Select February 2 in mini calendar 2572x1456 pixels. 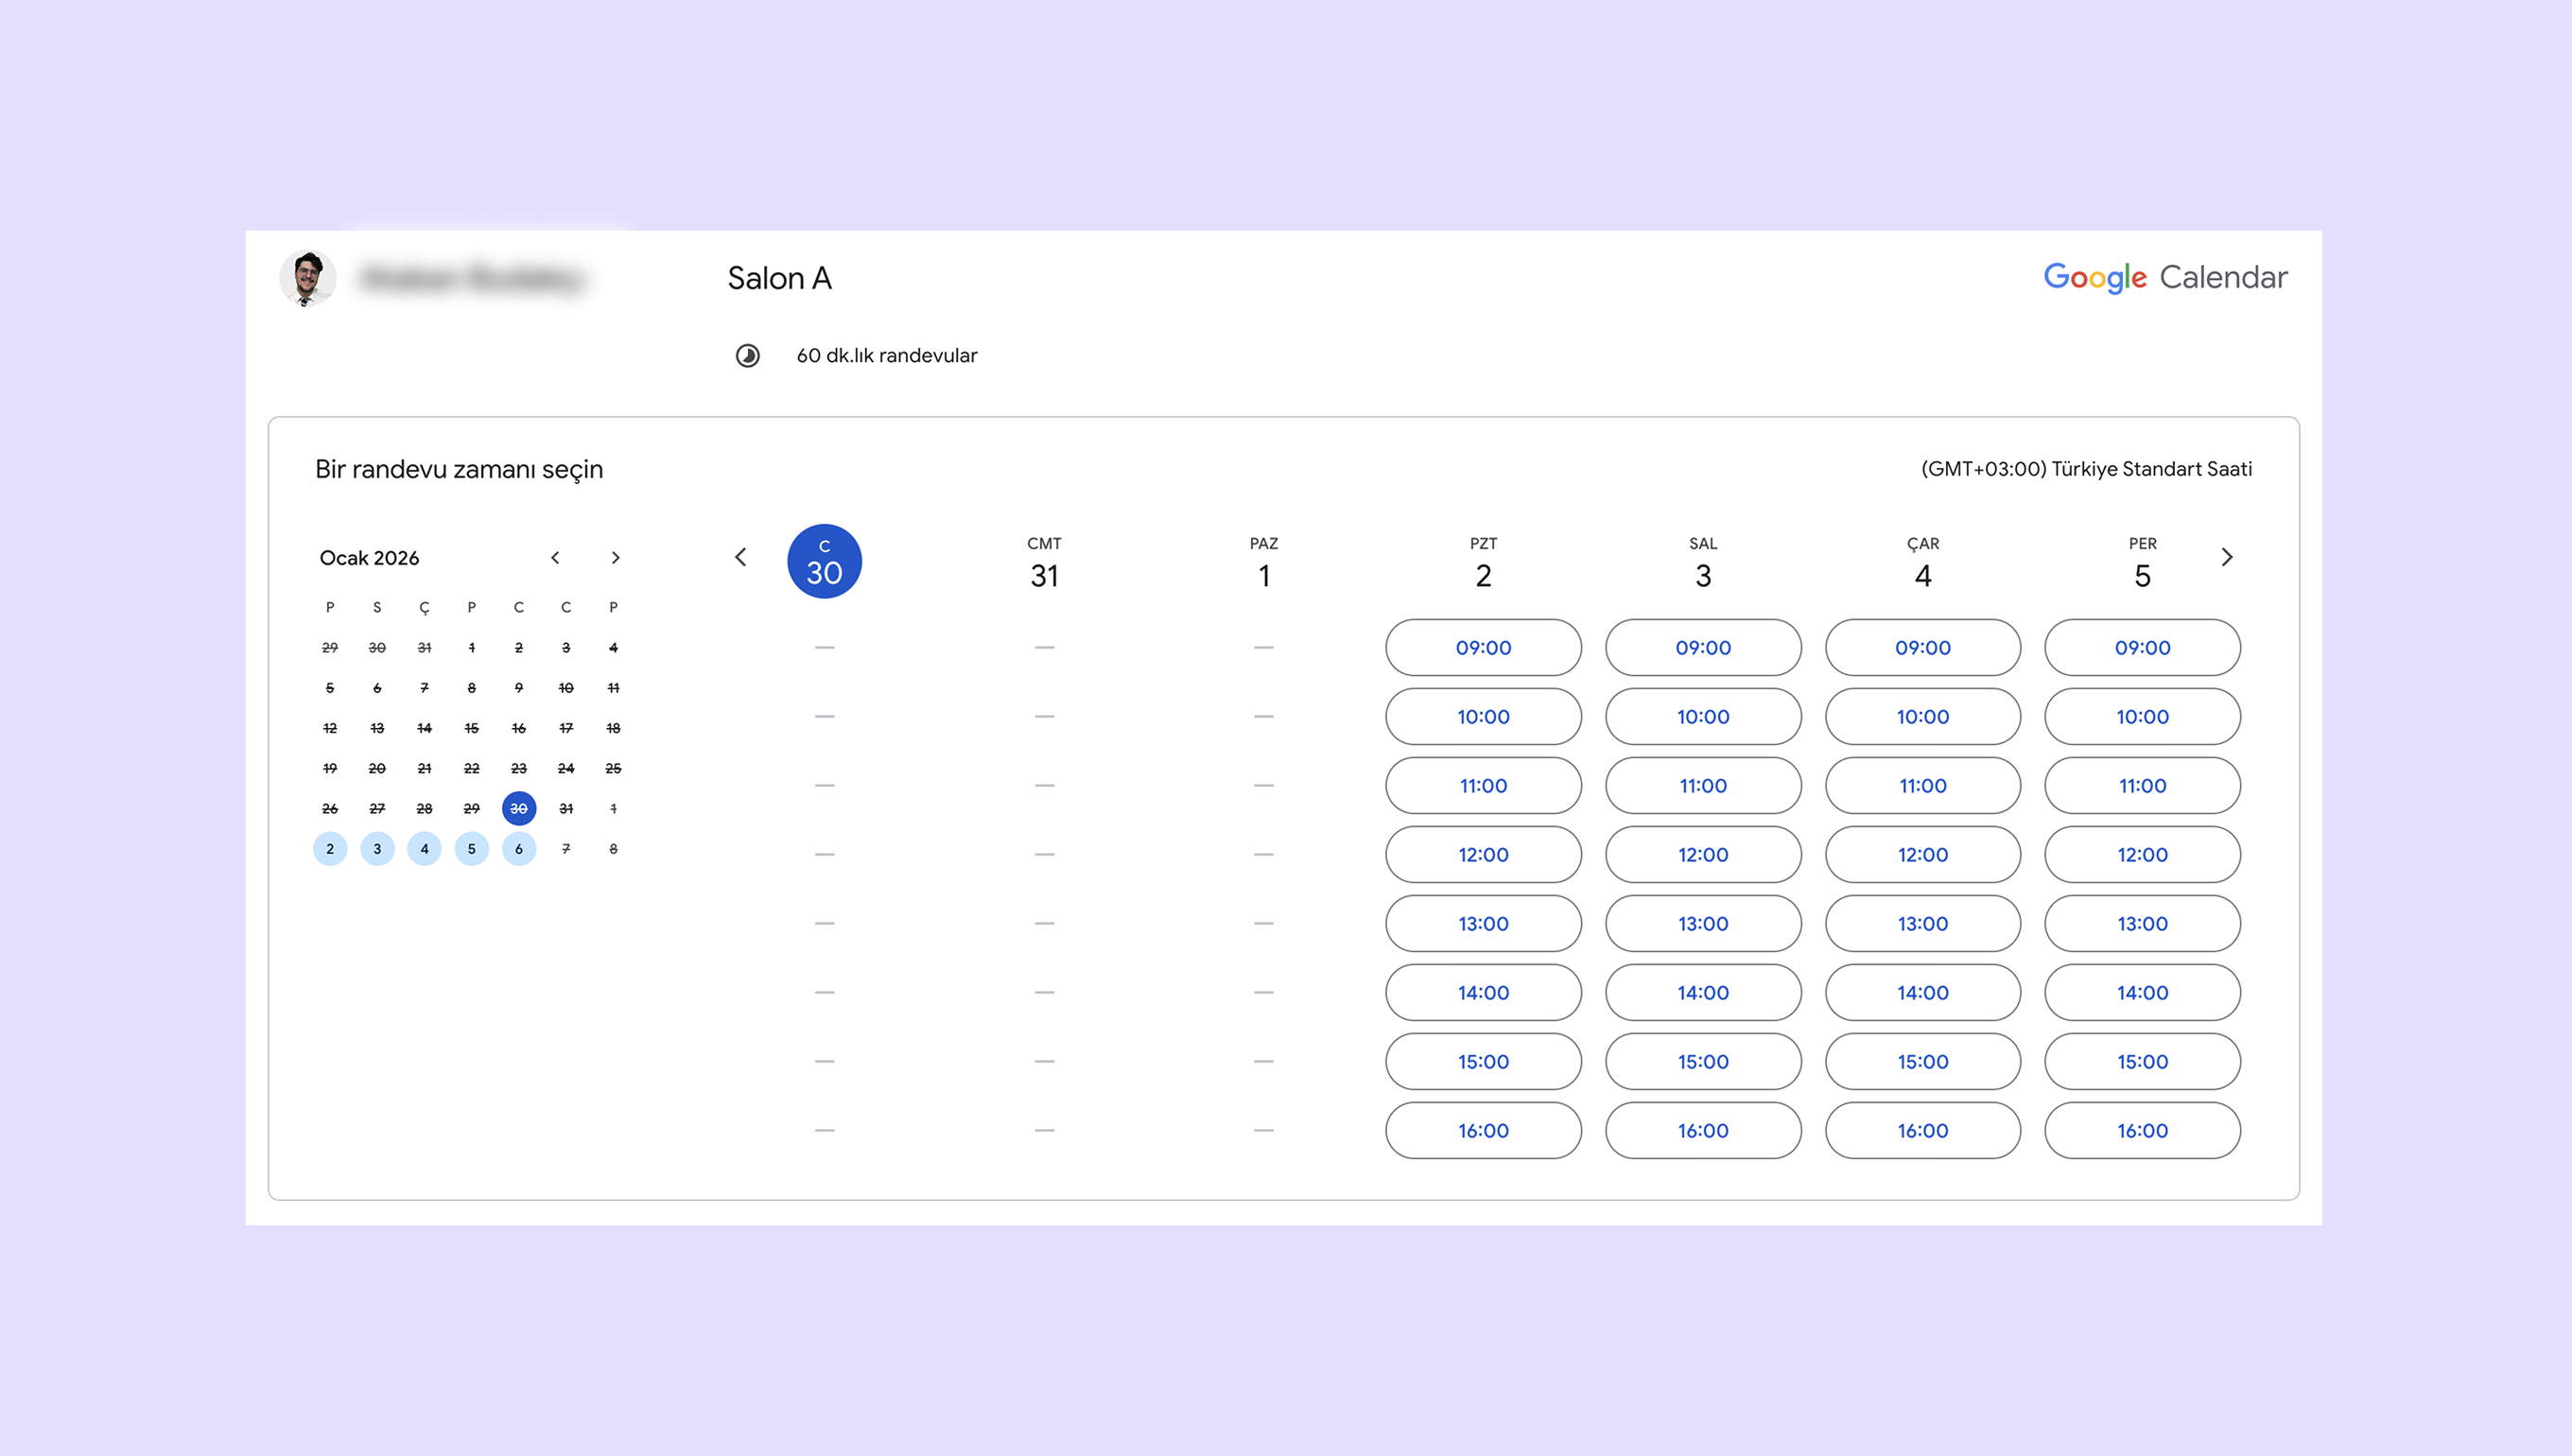[330, 849]
